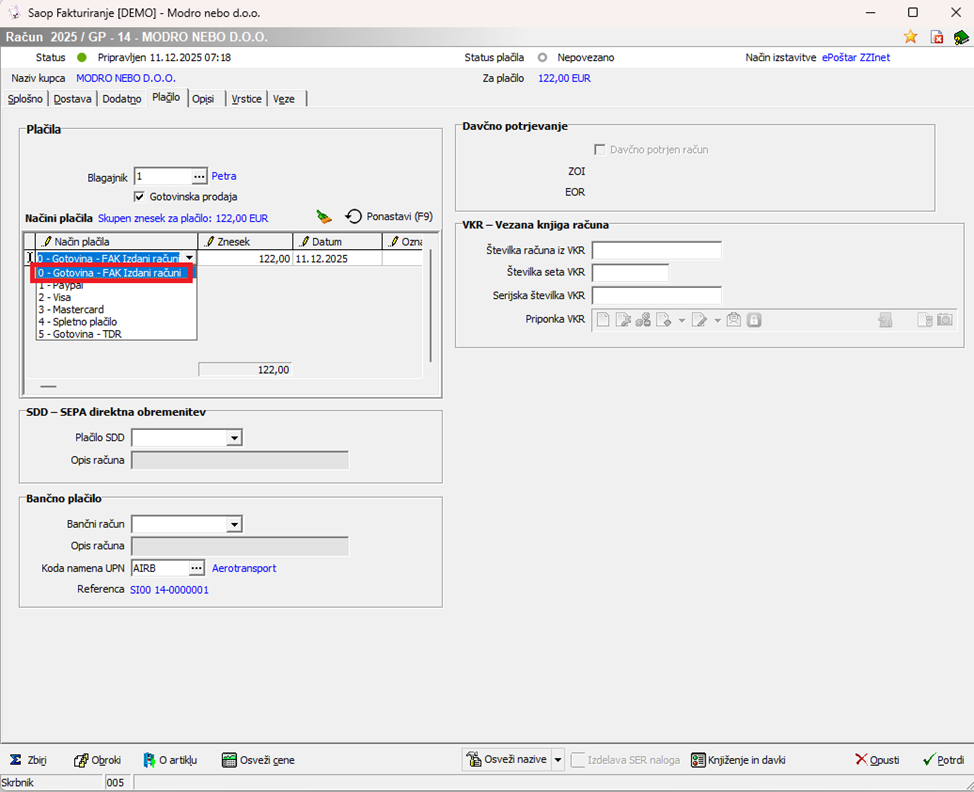Expand arrow right of document with diamond icon
974x792 pixels.
pyautogui.click(x=681, y=320)
